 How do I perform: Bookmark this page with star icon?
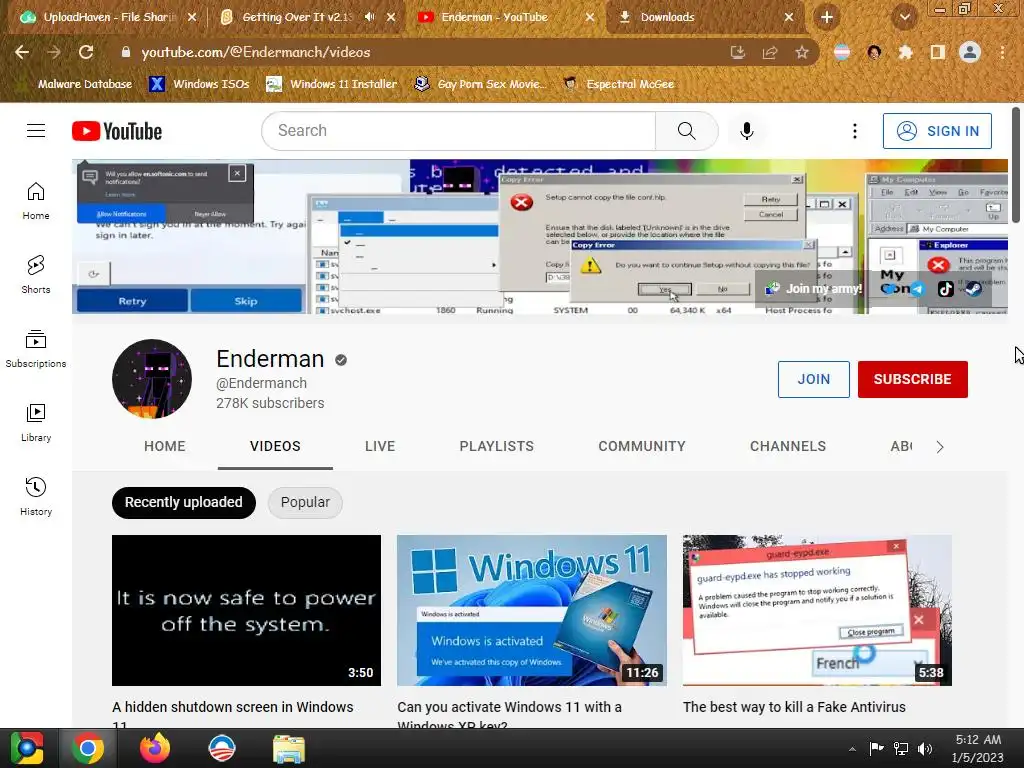[801, 52]
